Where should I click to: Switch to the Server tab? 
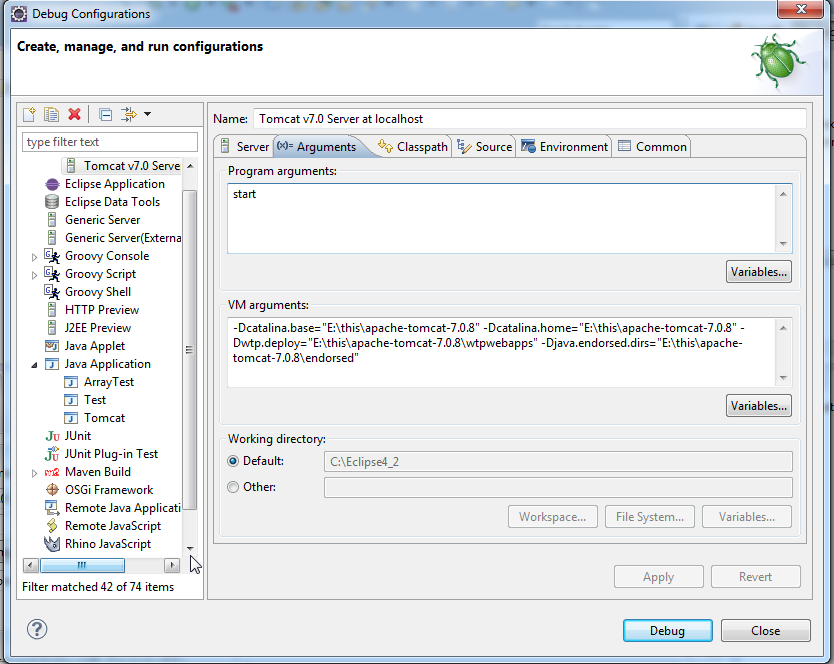click(245, 147)
